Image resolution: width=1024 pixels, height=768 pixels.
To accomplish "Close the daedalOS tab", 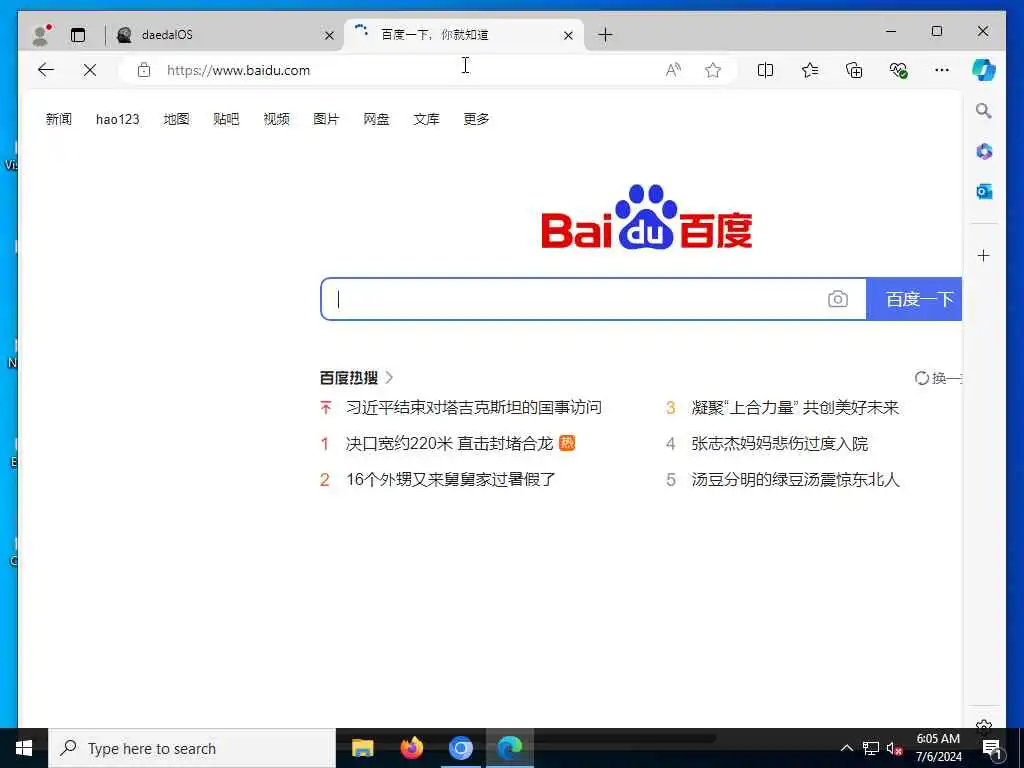I will pos(329,35).
